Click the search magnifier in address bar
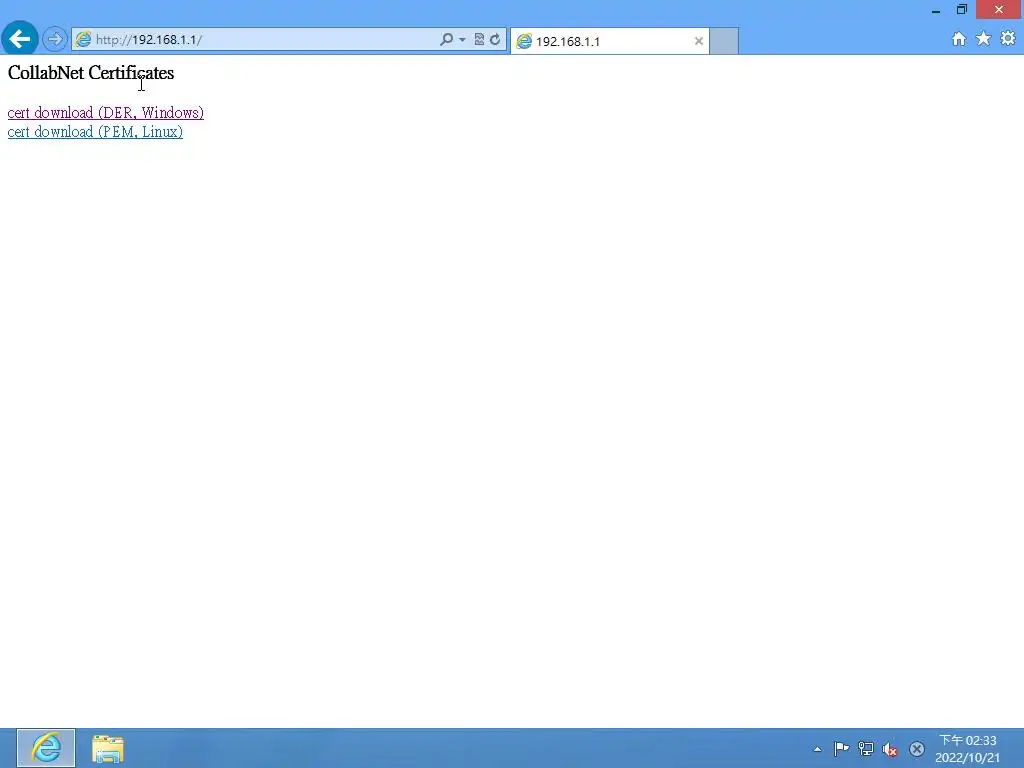The height and width of the screenshot is (768, 1024). 446,39
